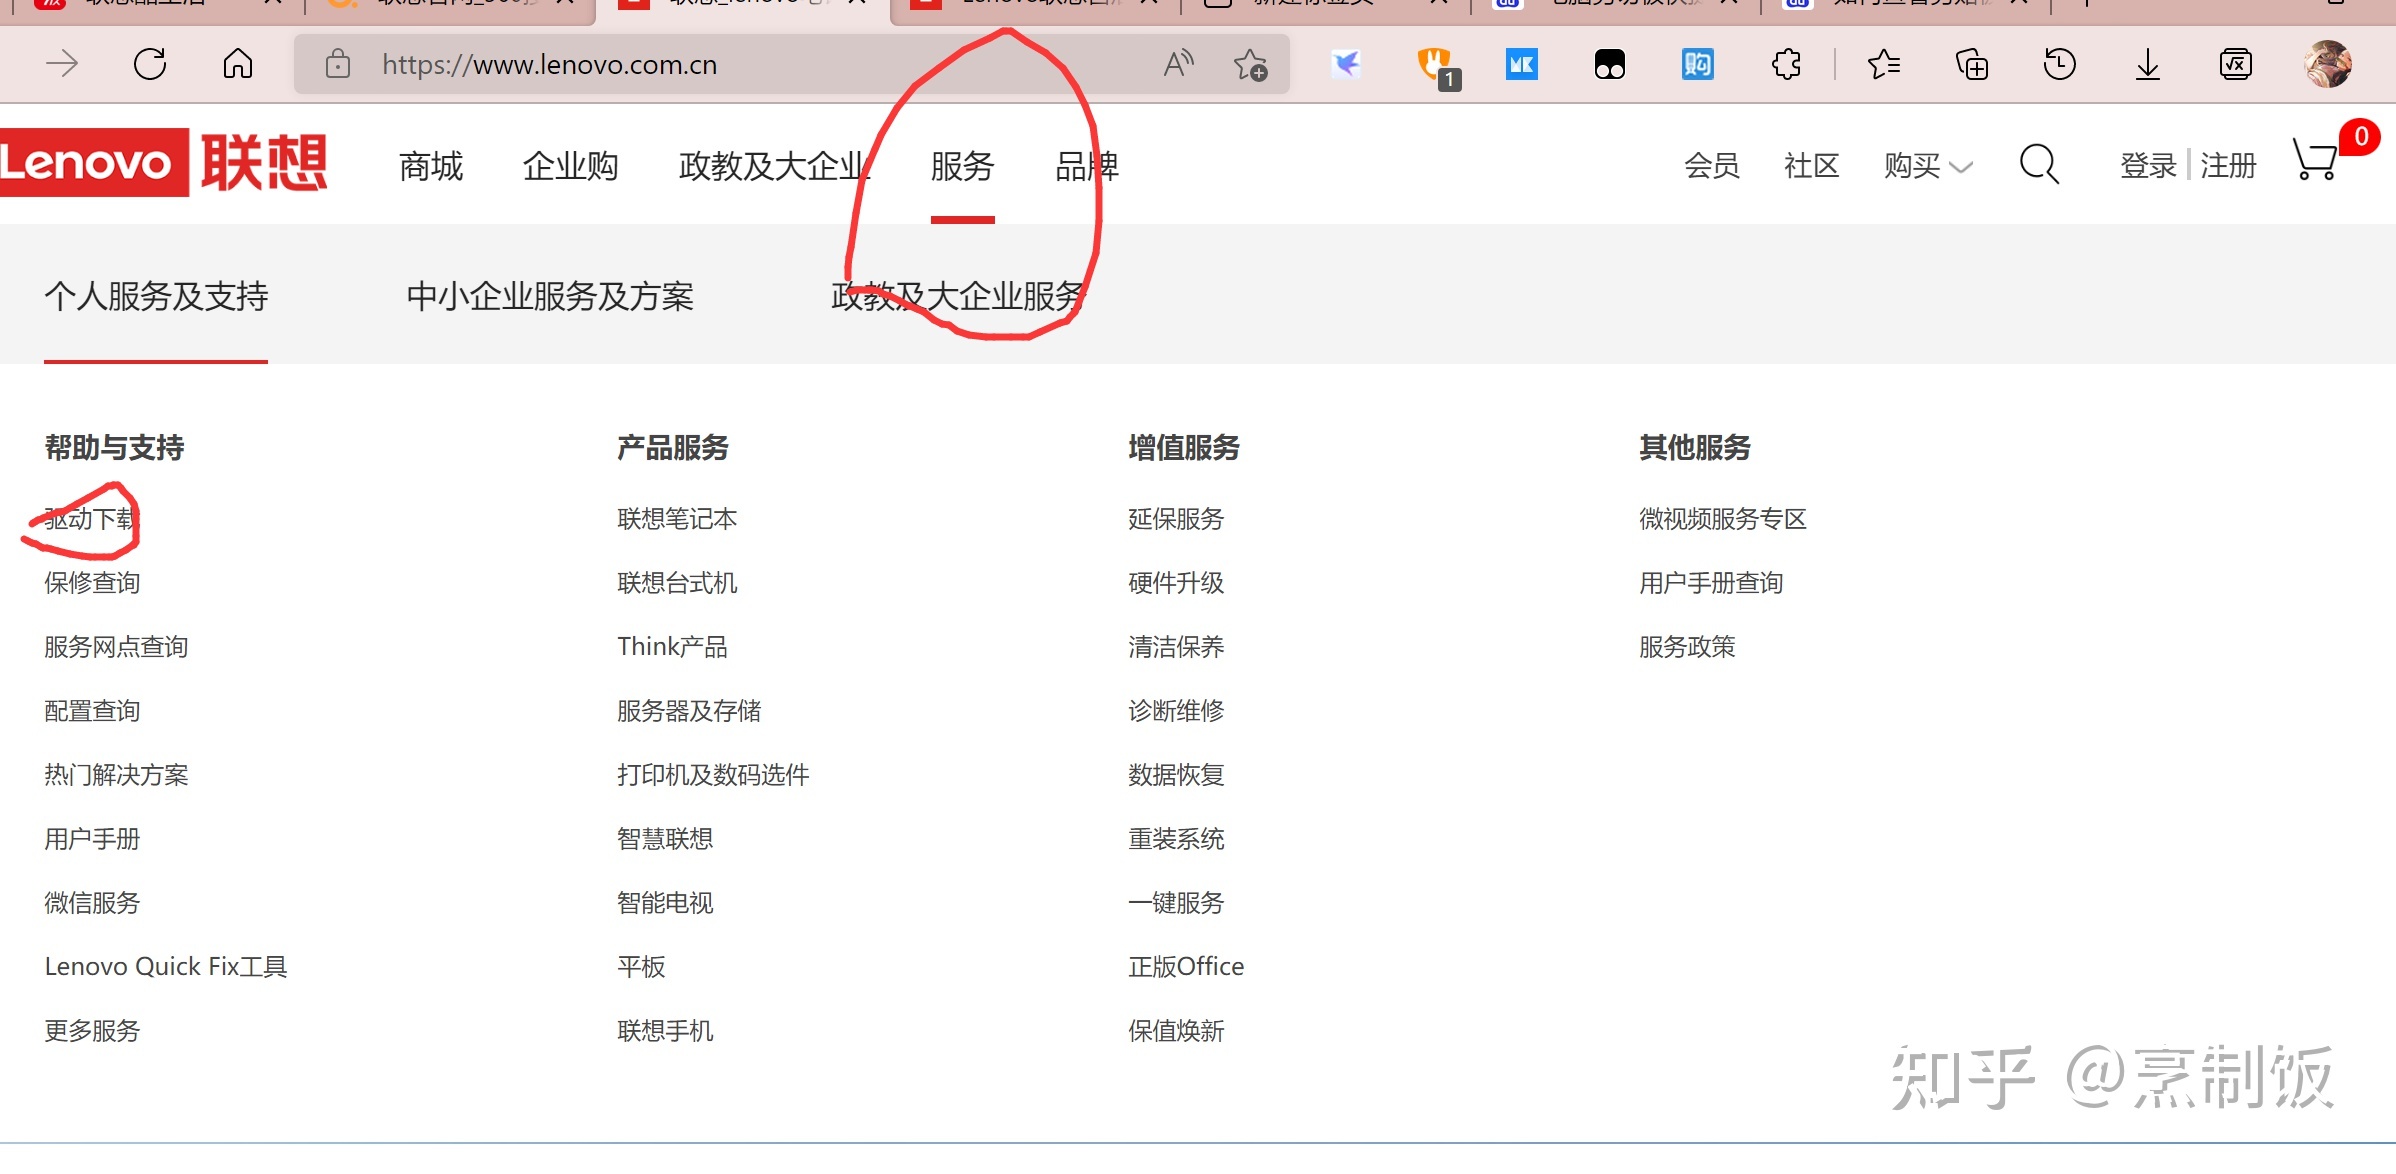Open the Favorites list icon
The width and height of the screenshot is (2396, 1174).
1884,64
